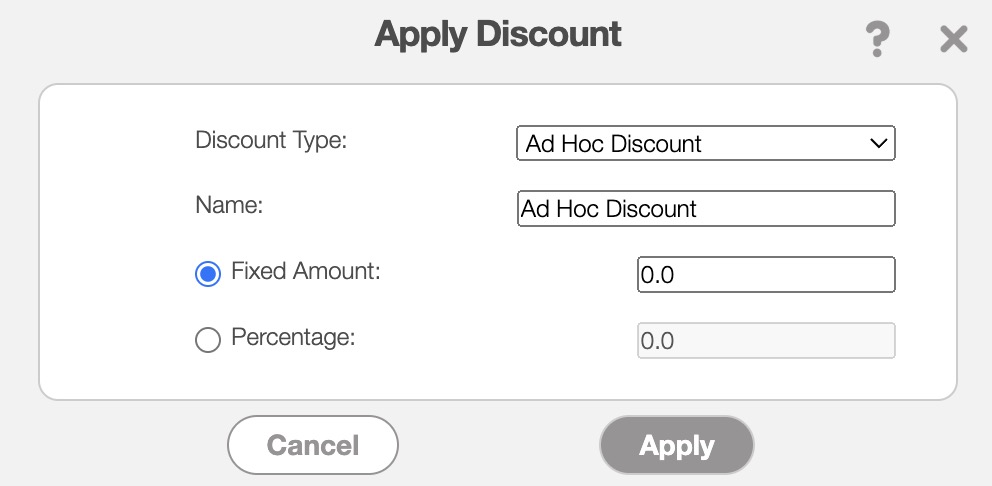Click the 0.0 value in Fixed Amount
The width and height of the screenshot is (992, 486).
click(x=658, y=276)
